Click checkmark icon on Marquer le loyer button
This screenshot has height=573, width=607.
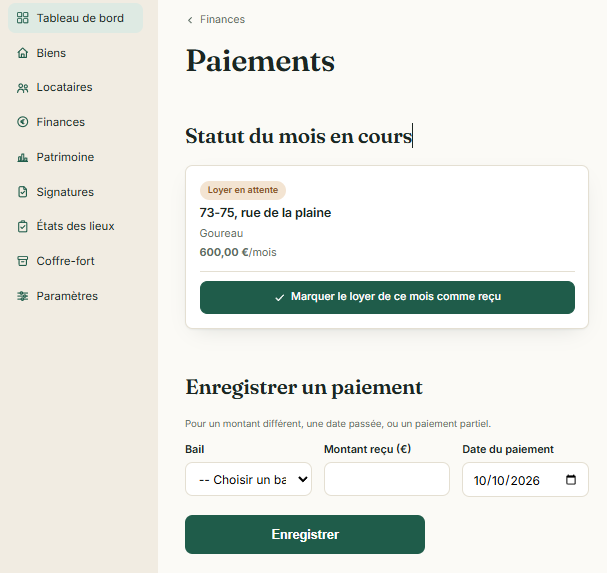(x=279, y=297)
